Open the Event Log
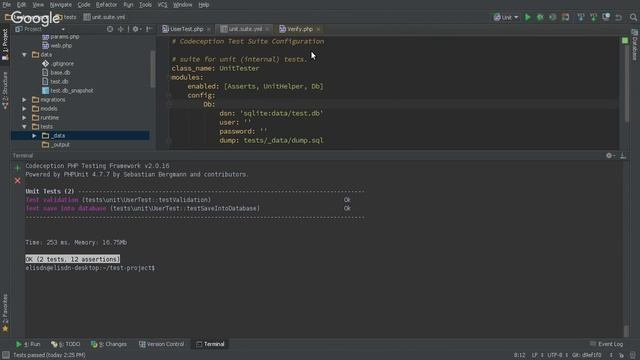 pos(607,344)
